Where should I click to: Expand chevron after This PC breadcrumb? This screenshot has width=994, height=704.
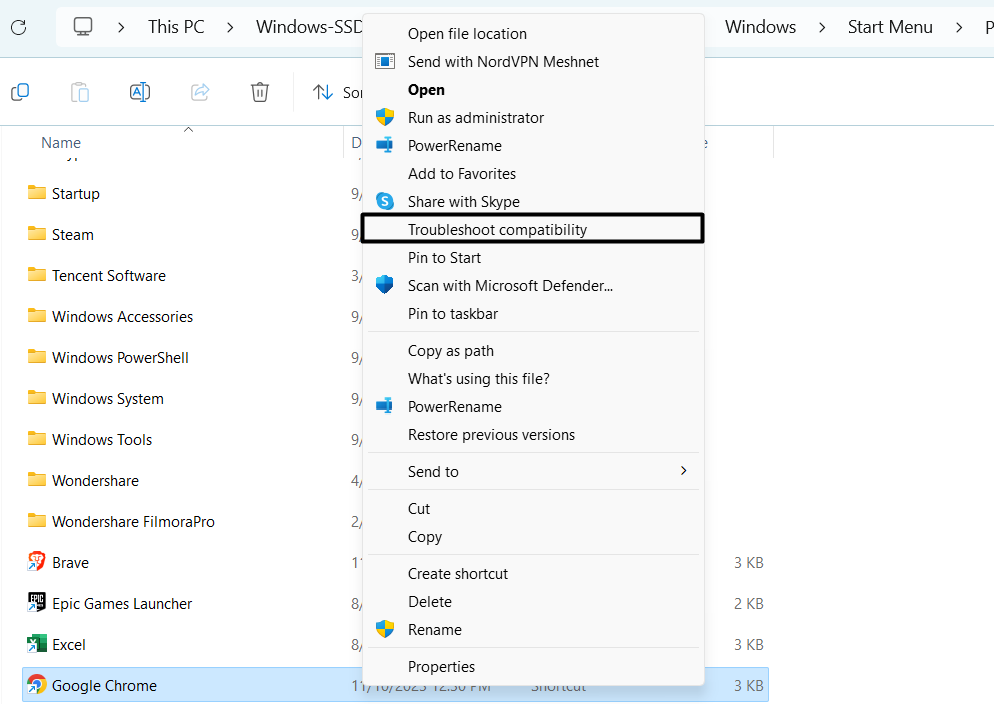(x=232, y=27)
